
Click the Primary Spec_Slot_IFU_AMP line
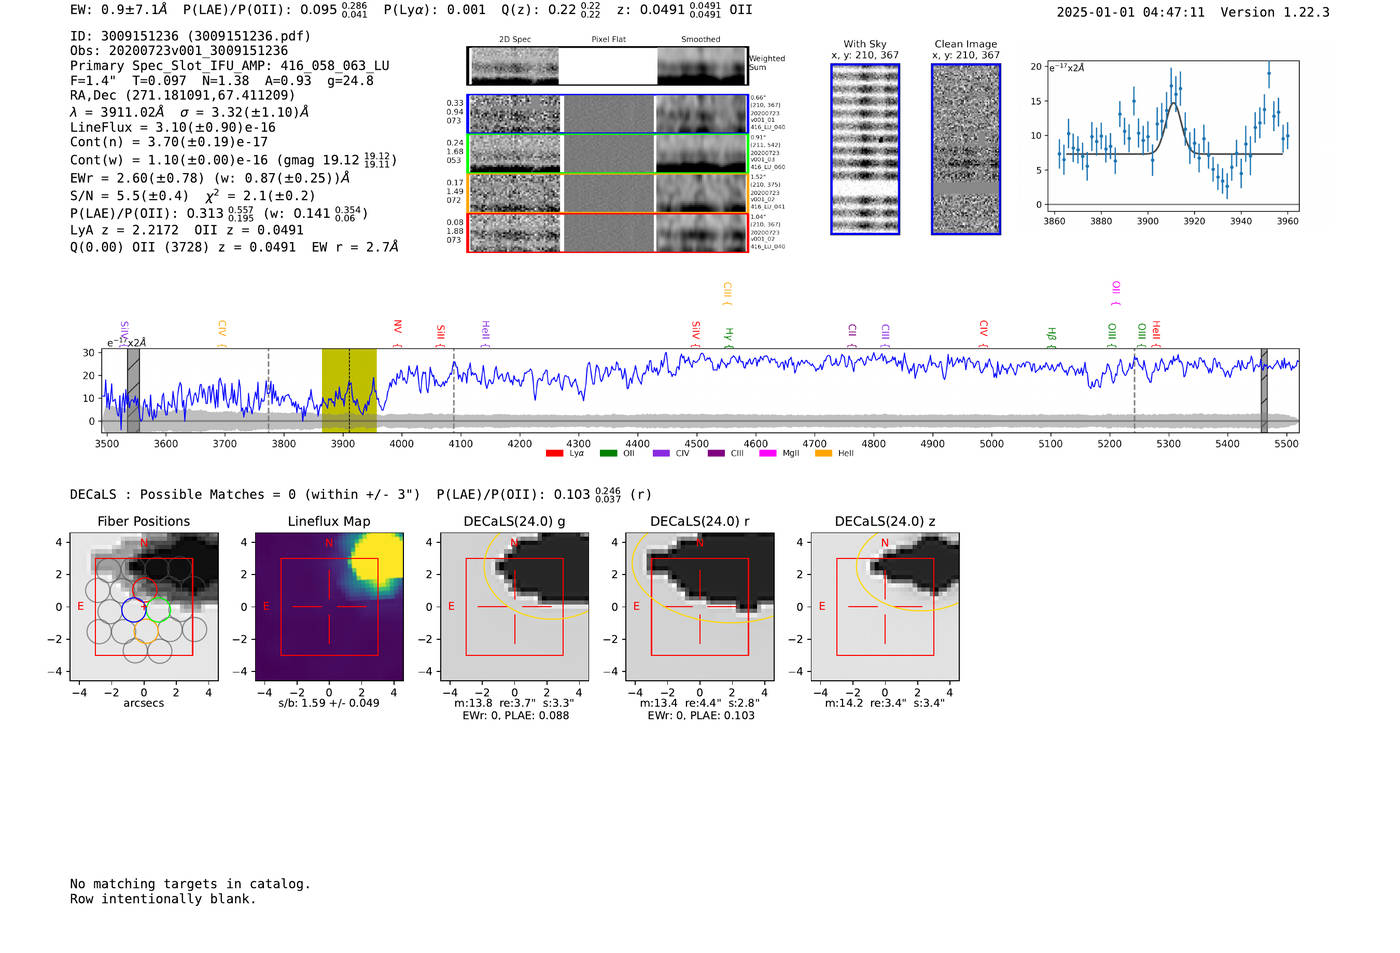coord(230,66)
